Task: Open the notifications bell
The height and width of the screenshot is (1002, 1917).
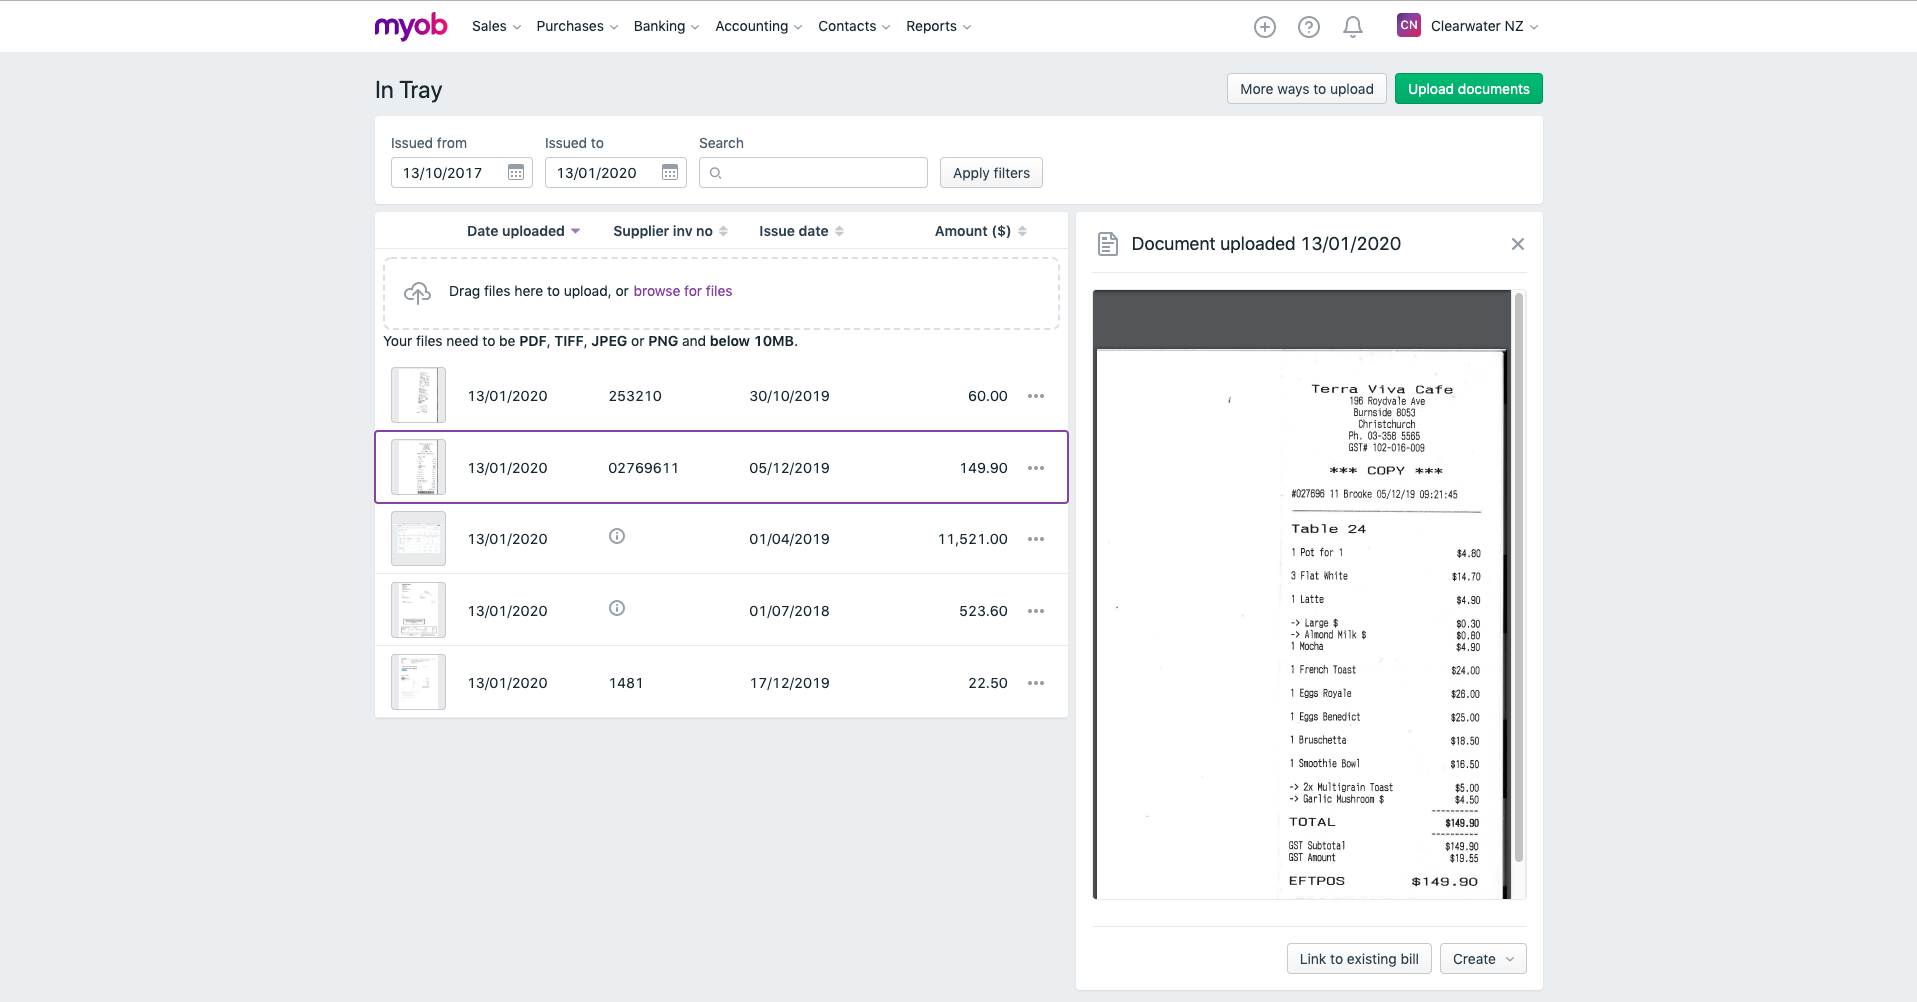Action: point(1352,26)
